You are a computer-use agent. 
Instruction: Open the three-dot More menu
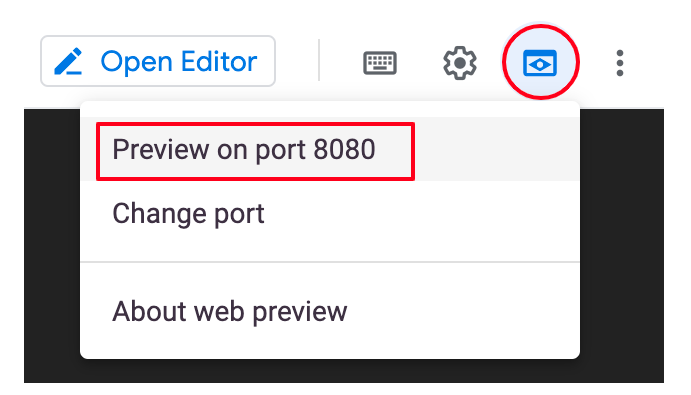click(x=620, y=63)
